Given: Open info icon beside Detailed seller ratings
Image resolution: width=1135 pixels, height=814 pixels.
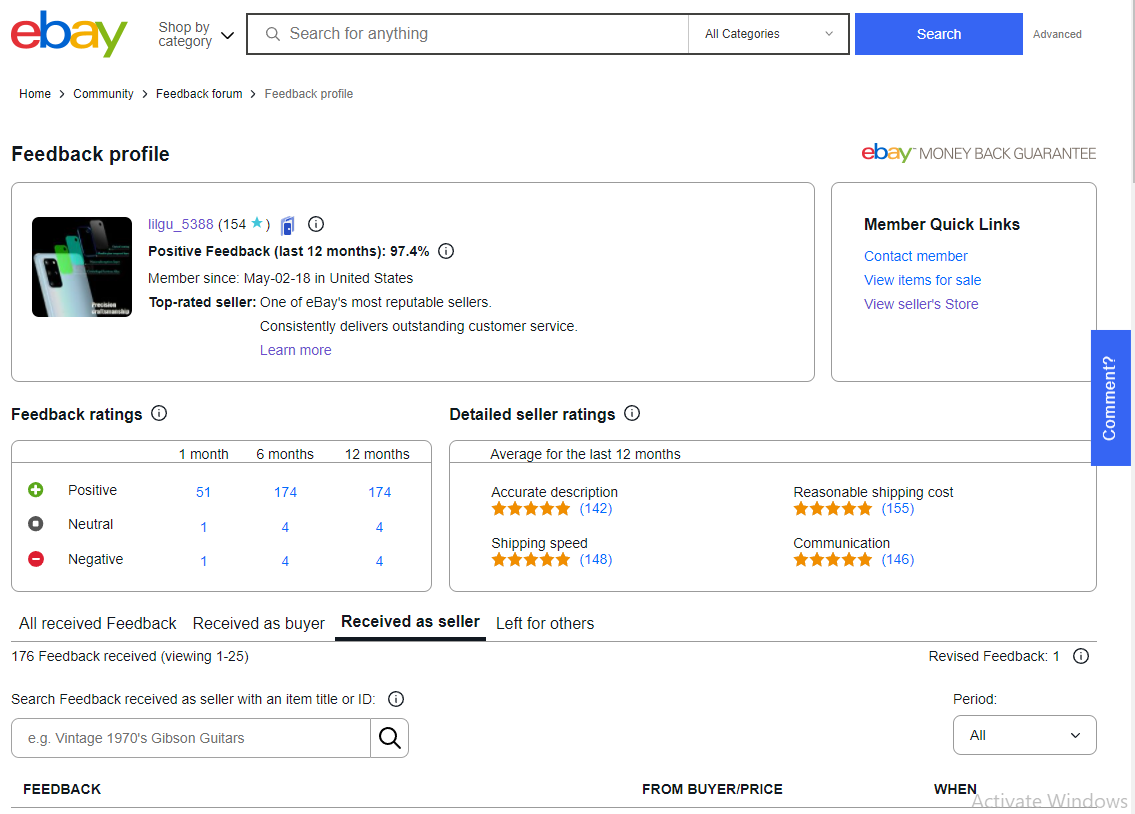Looking at the screenshot, I should pyautogui.click(x=632, y=413).
